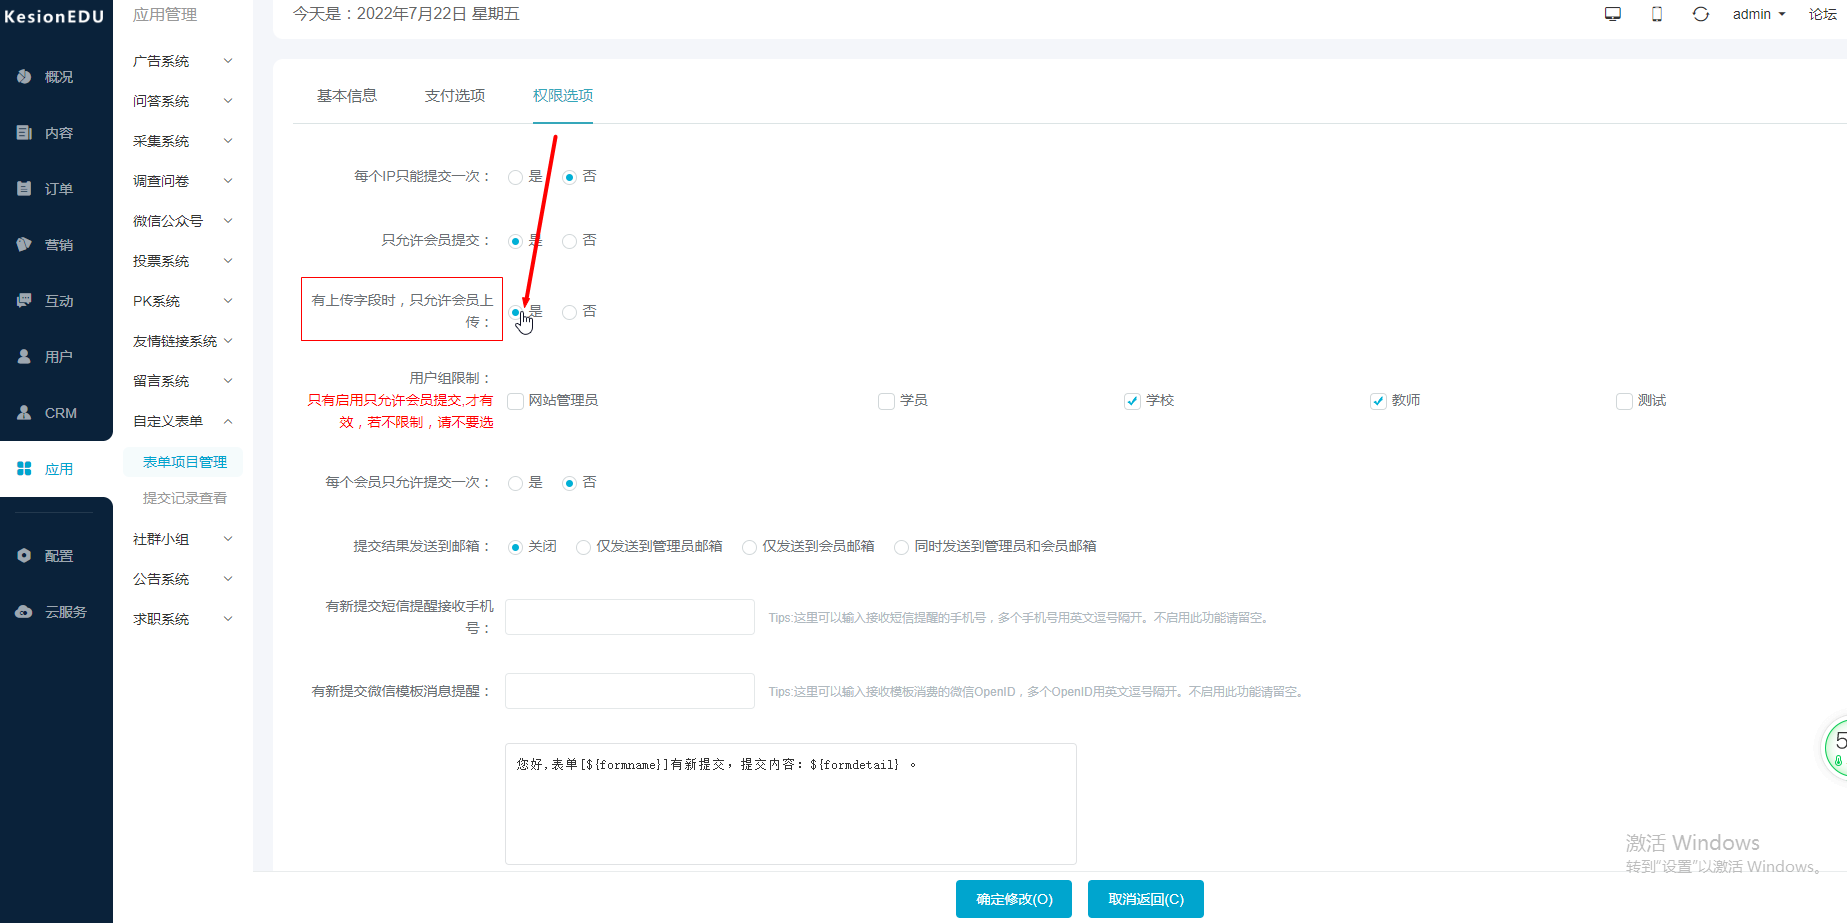This screenshot has width=1847, height=923.
Task: Open the 营销 marketing sidebar icon
Action: click(25, 245)
